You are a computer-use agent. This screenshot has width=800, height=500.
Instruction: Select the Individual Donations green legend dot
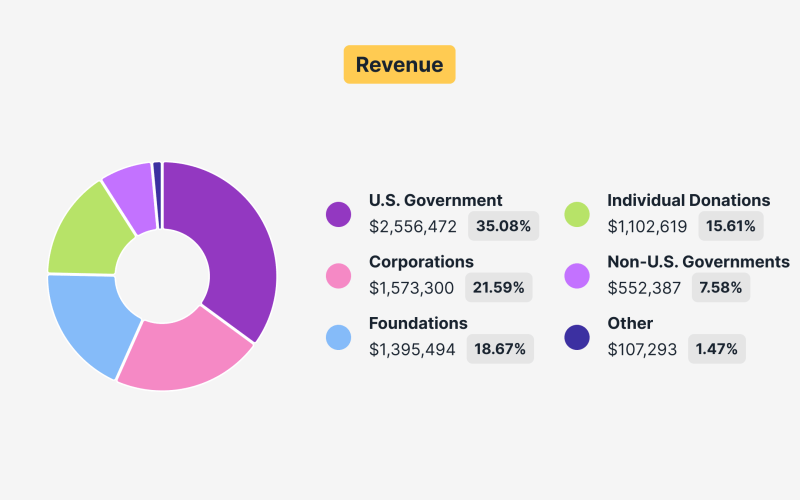pos(577,214)
